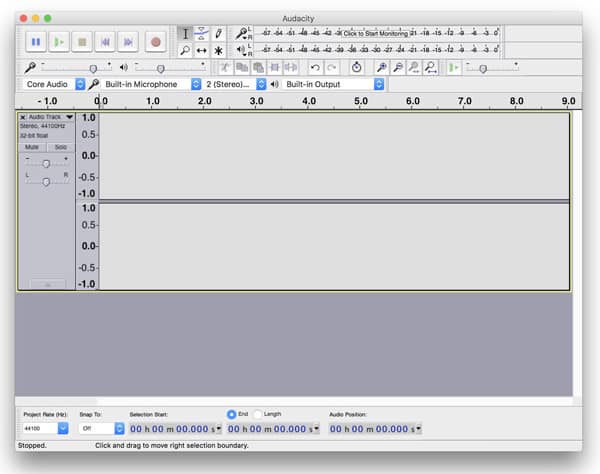Click the upper channel vertical scale
The image size is (600, 474).
pyautogui.click(x=87, y=156)
